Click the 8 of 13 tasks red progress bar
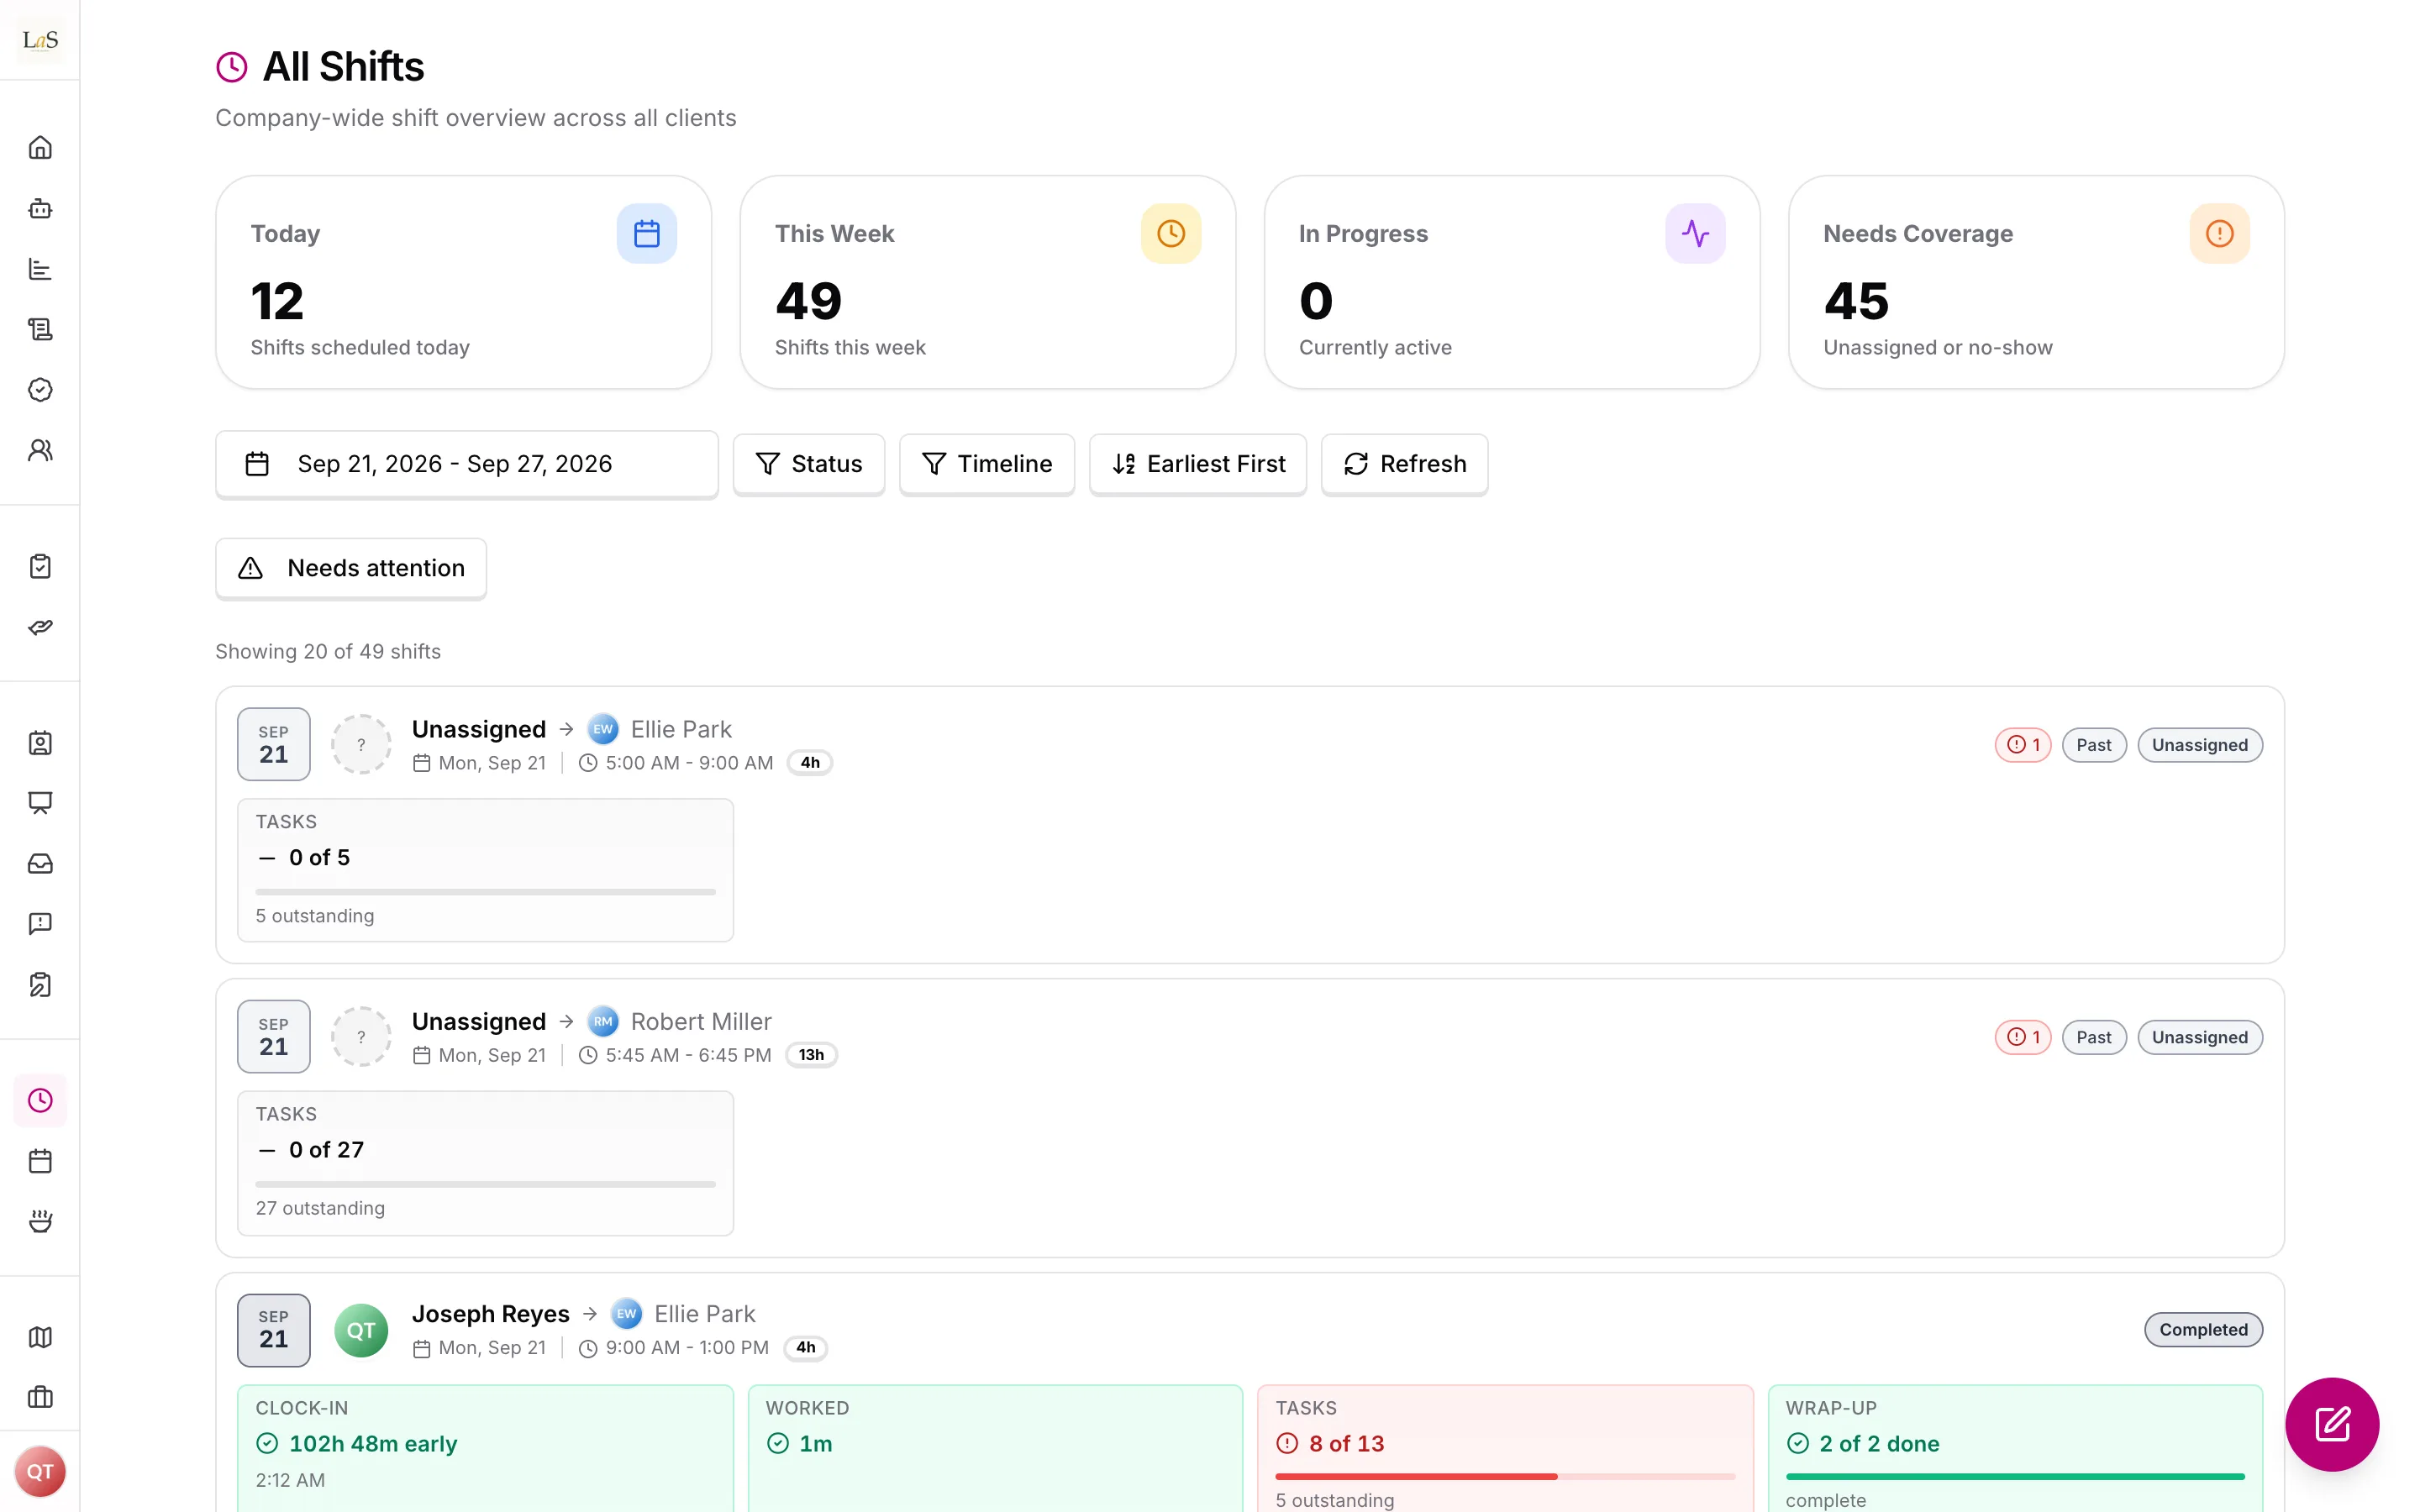2420x1512 pixels. 1505,1476
